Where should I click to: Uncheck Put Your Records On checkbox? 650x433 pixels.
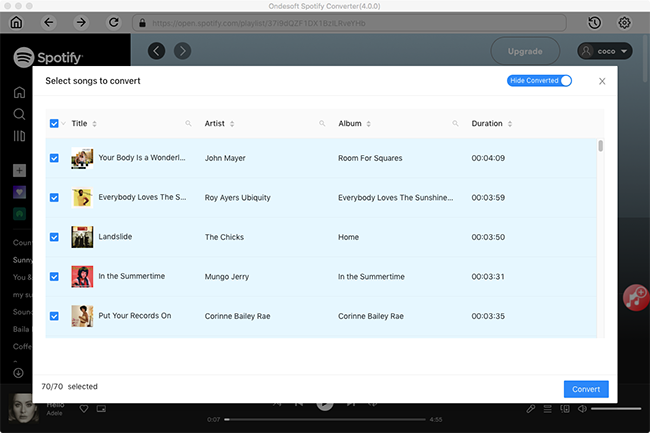(x=54, y=316)
